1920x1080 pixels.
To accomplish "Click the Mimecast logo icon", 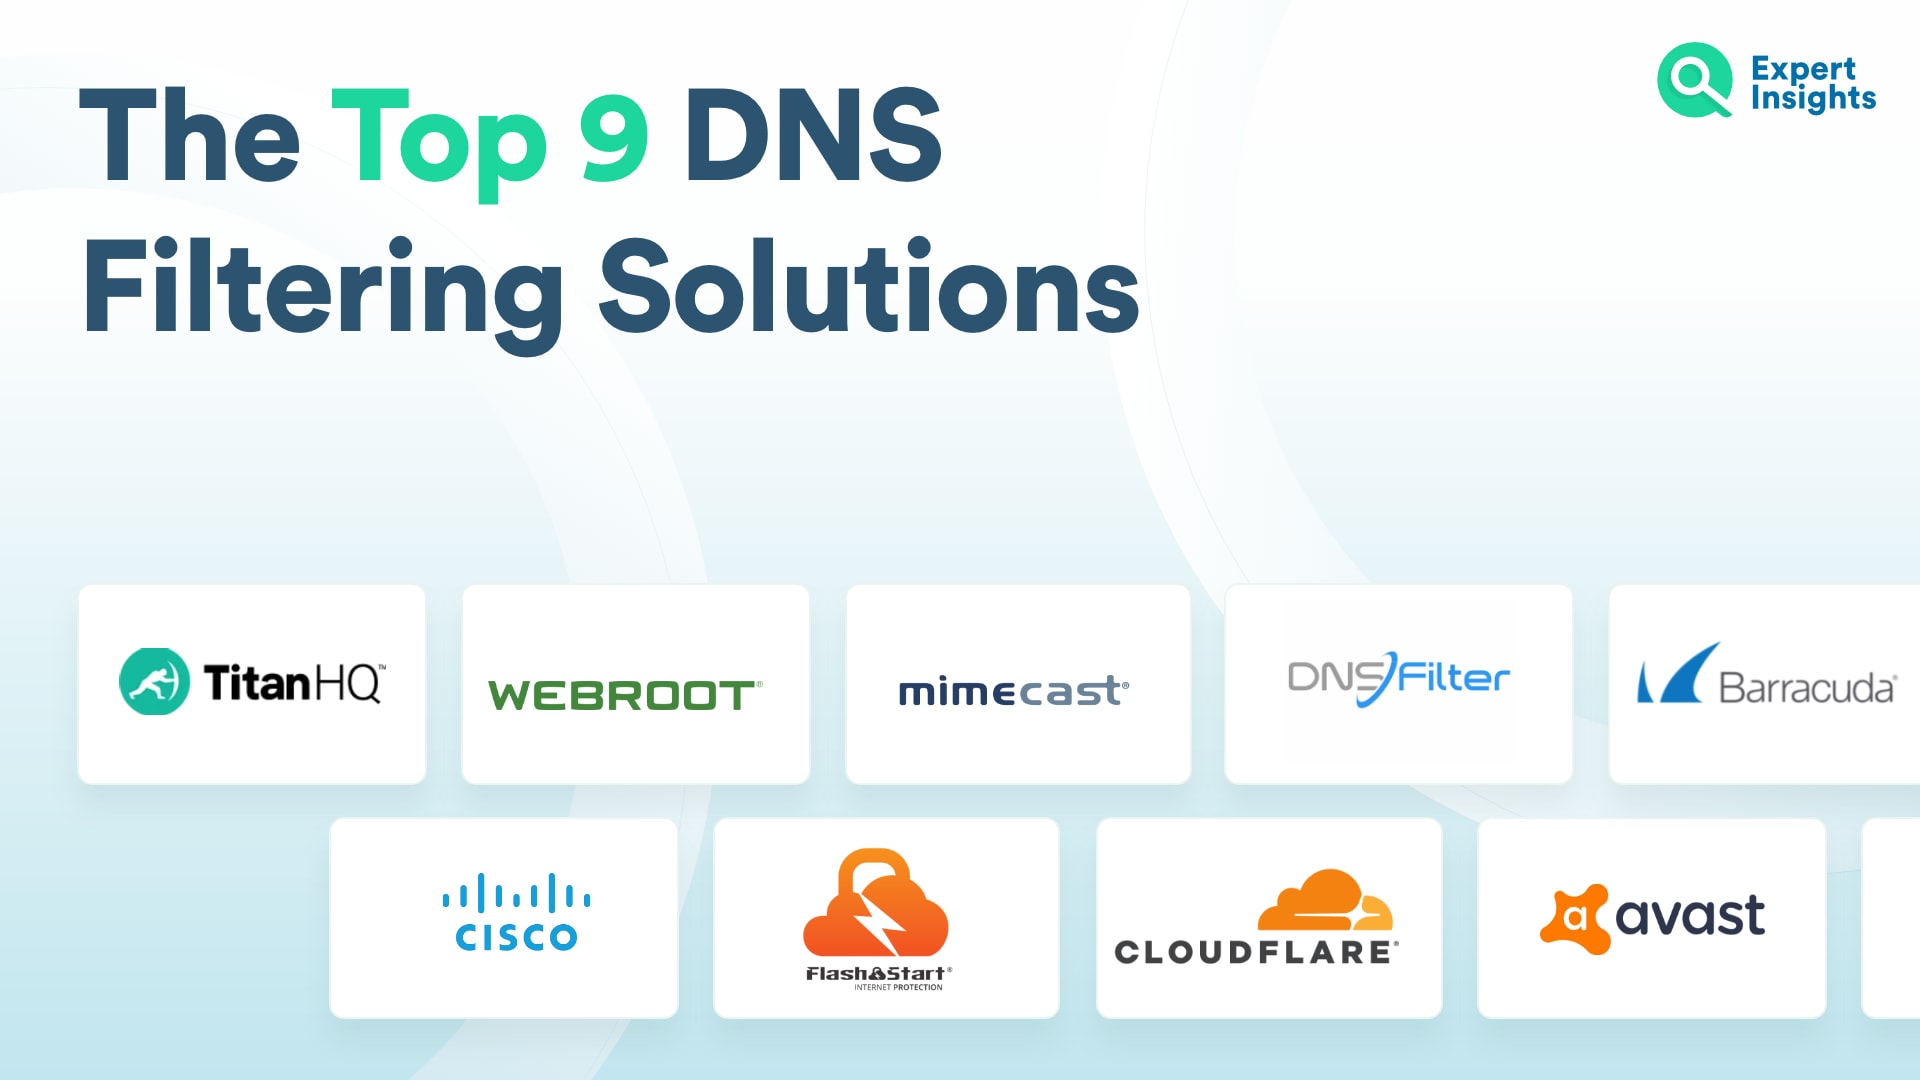I will pos(1017,690).
